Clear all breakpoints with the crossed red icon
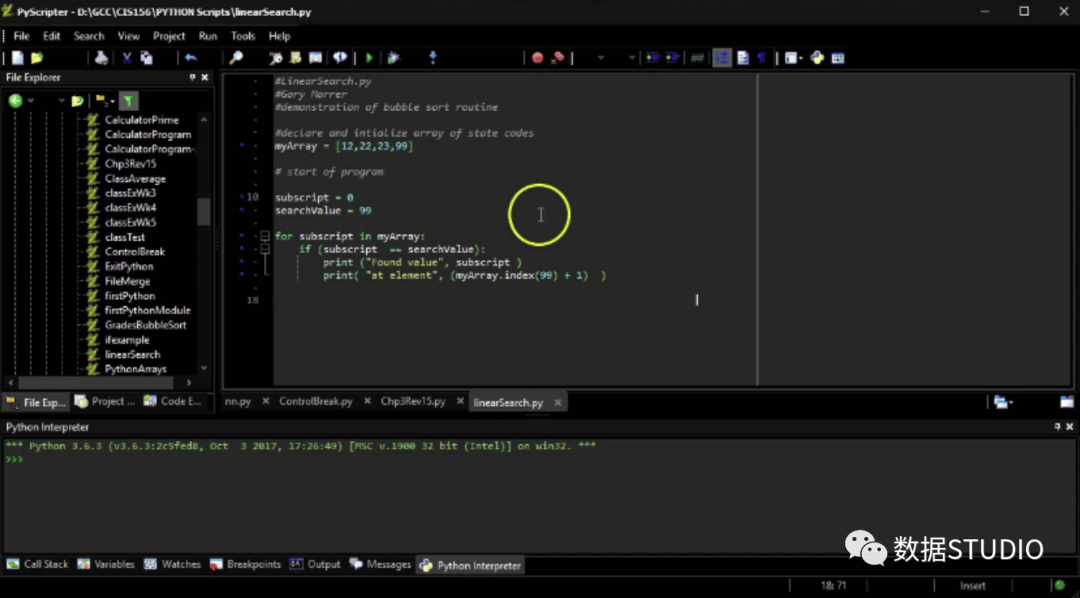 pyautogui.click(x=559, y=58)
